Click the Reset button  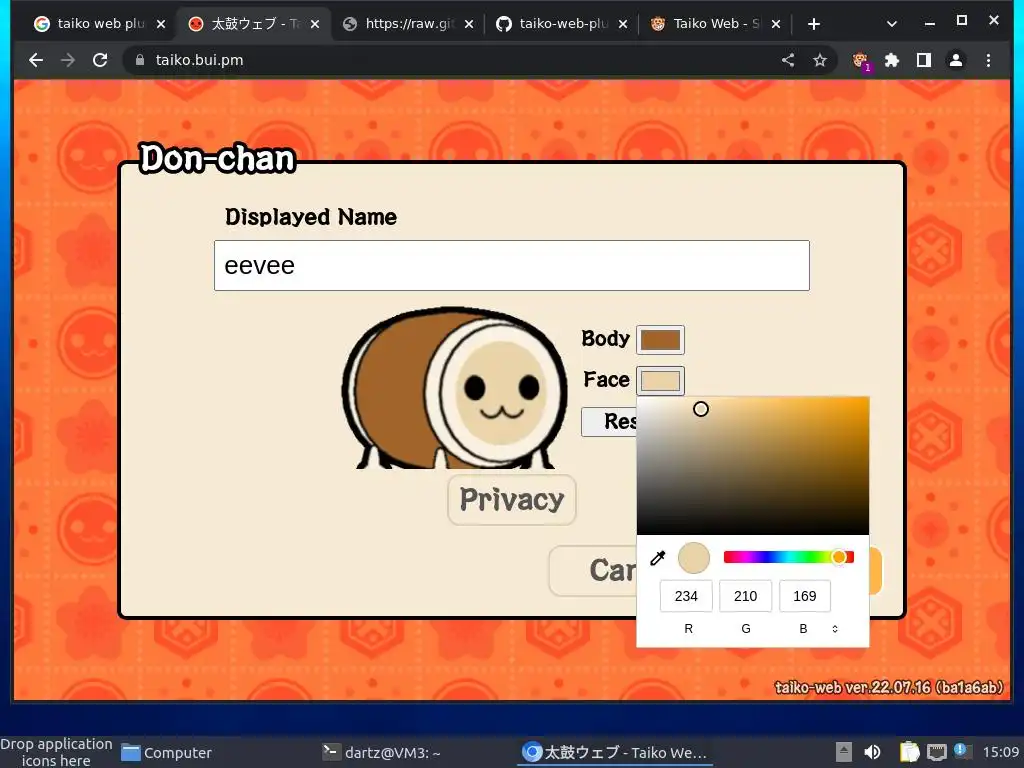coord(609,422)
